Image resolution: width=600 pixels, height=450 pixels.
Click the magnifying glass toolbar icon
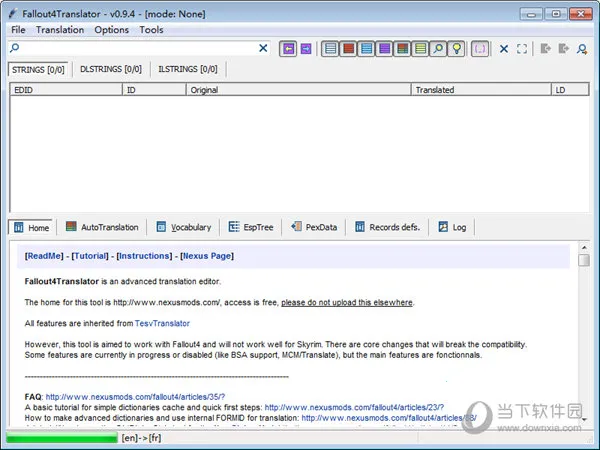(x=438, y=48)
